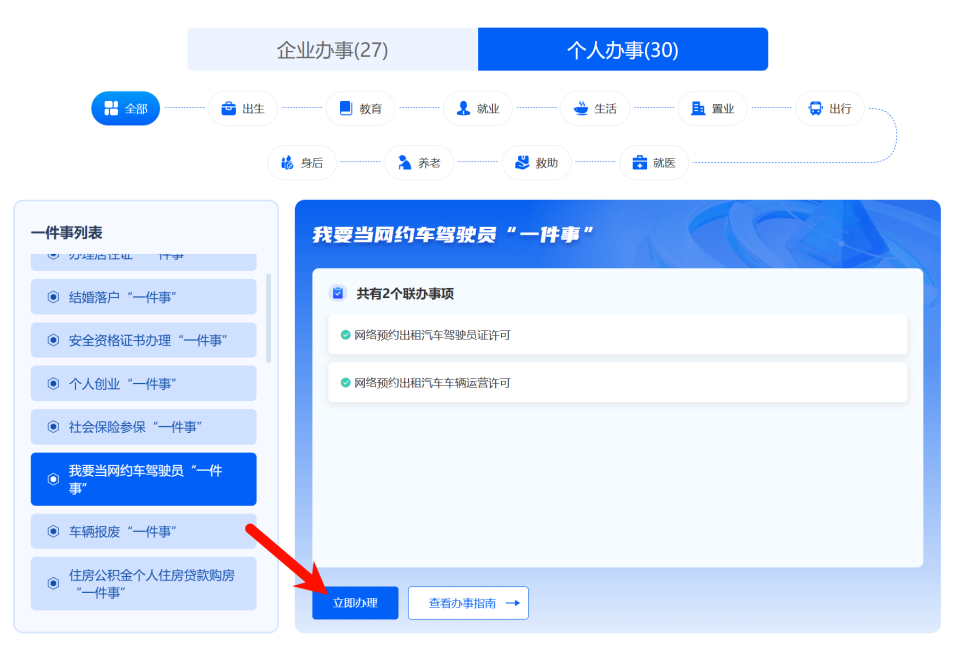Switch to the 企业办事(27) tab

tap(331, 48)
